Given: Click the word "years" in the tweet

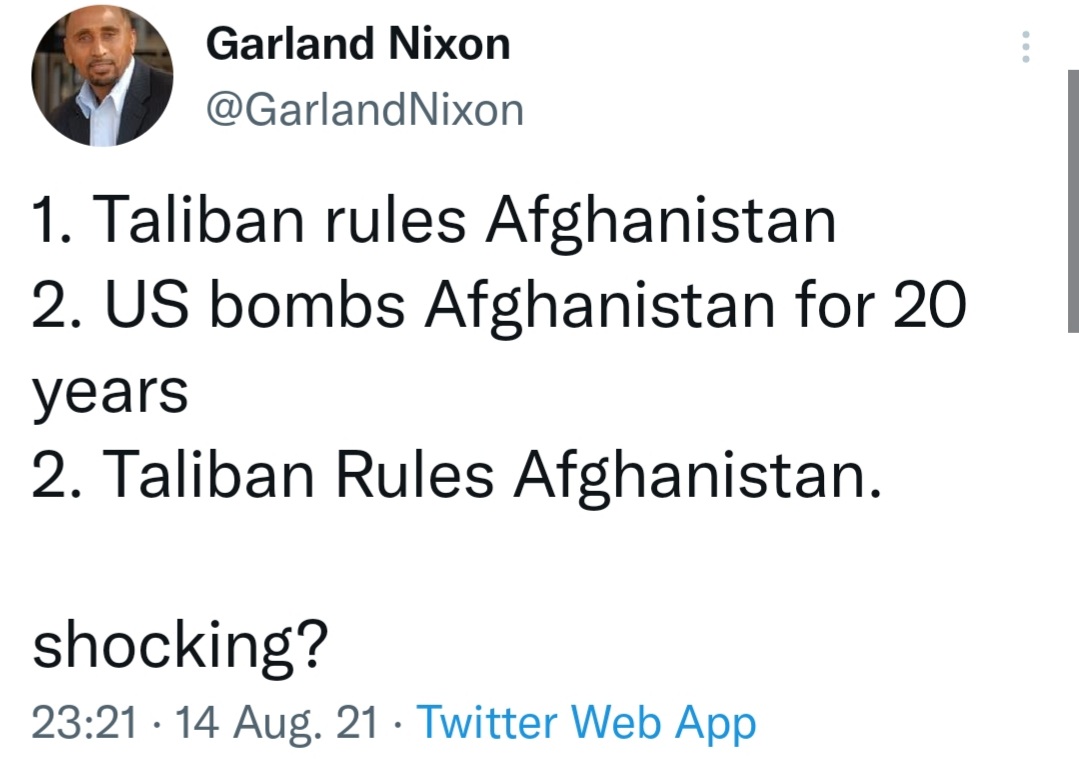Looking at the screenshot, I should 110,393.
